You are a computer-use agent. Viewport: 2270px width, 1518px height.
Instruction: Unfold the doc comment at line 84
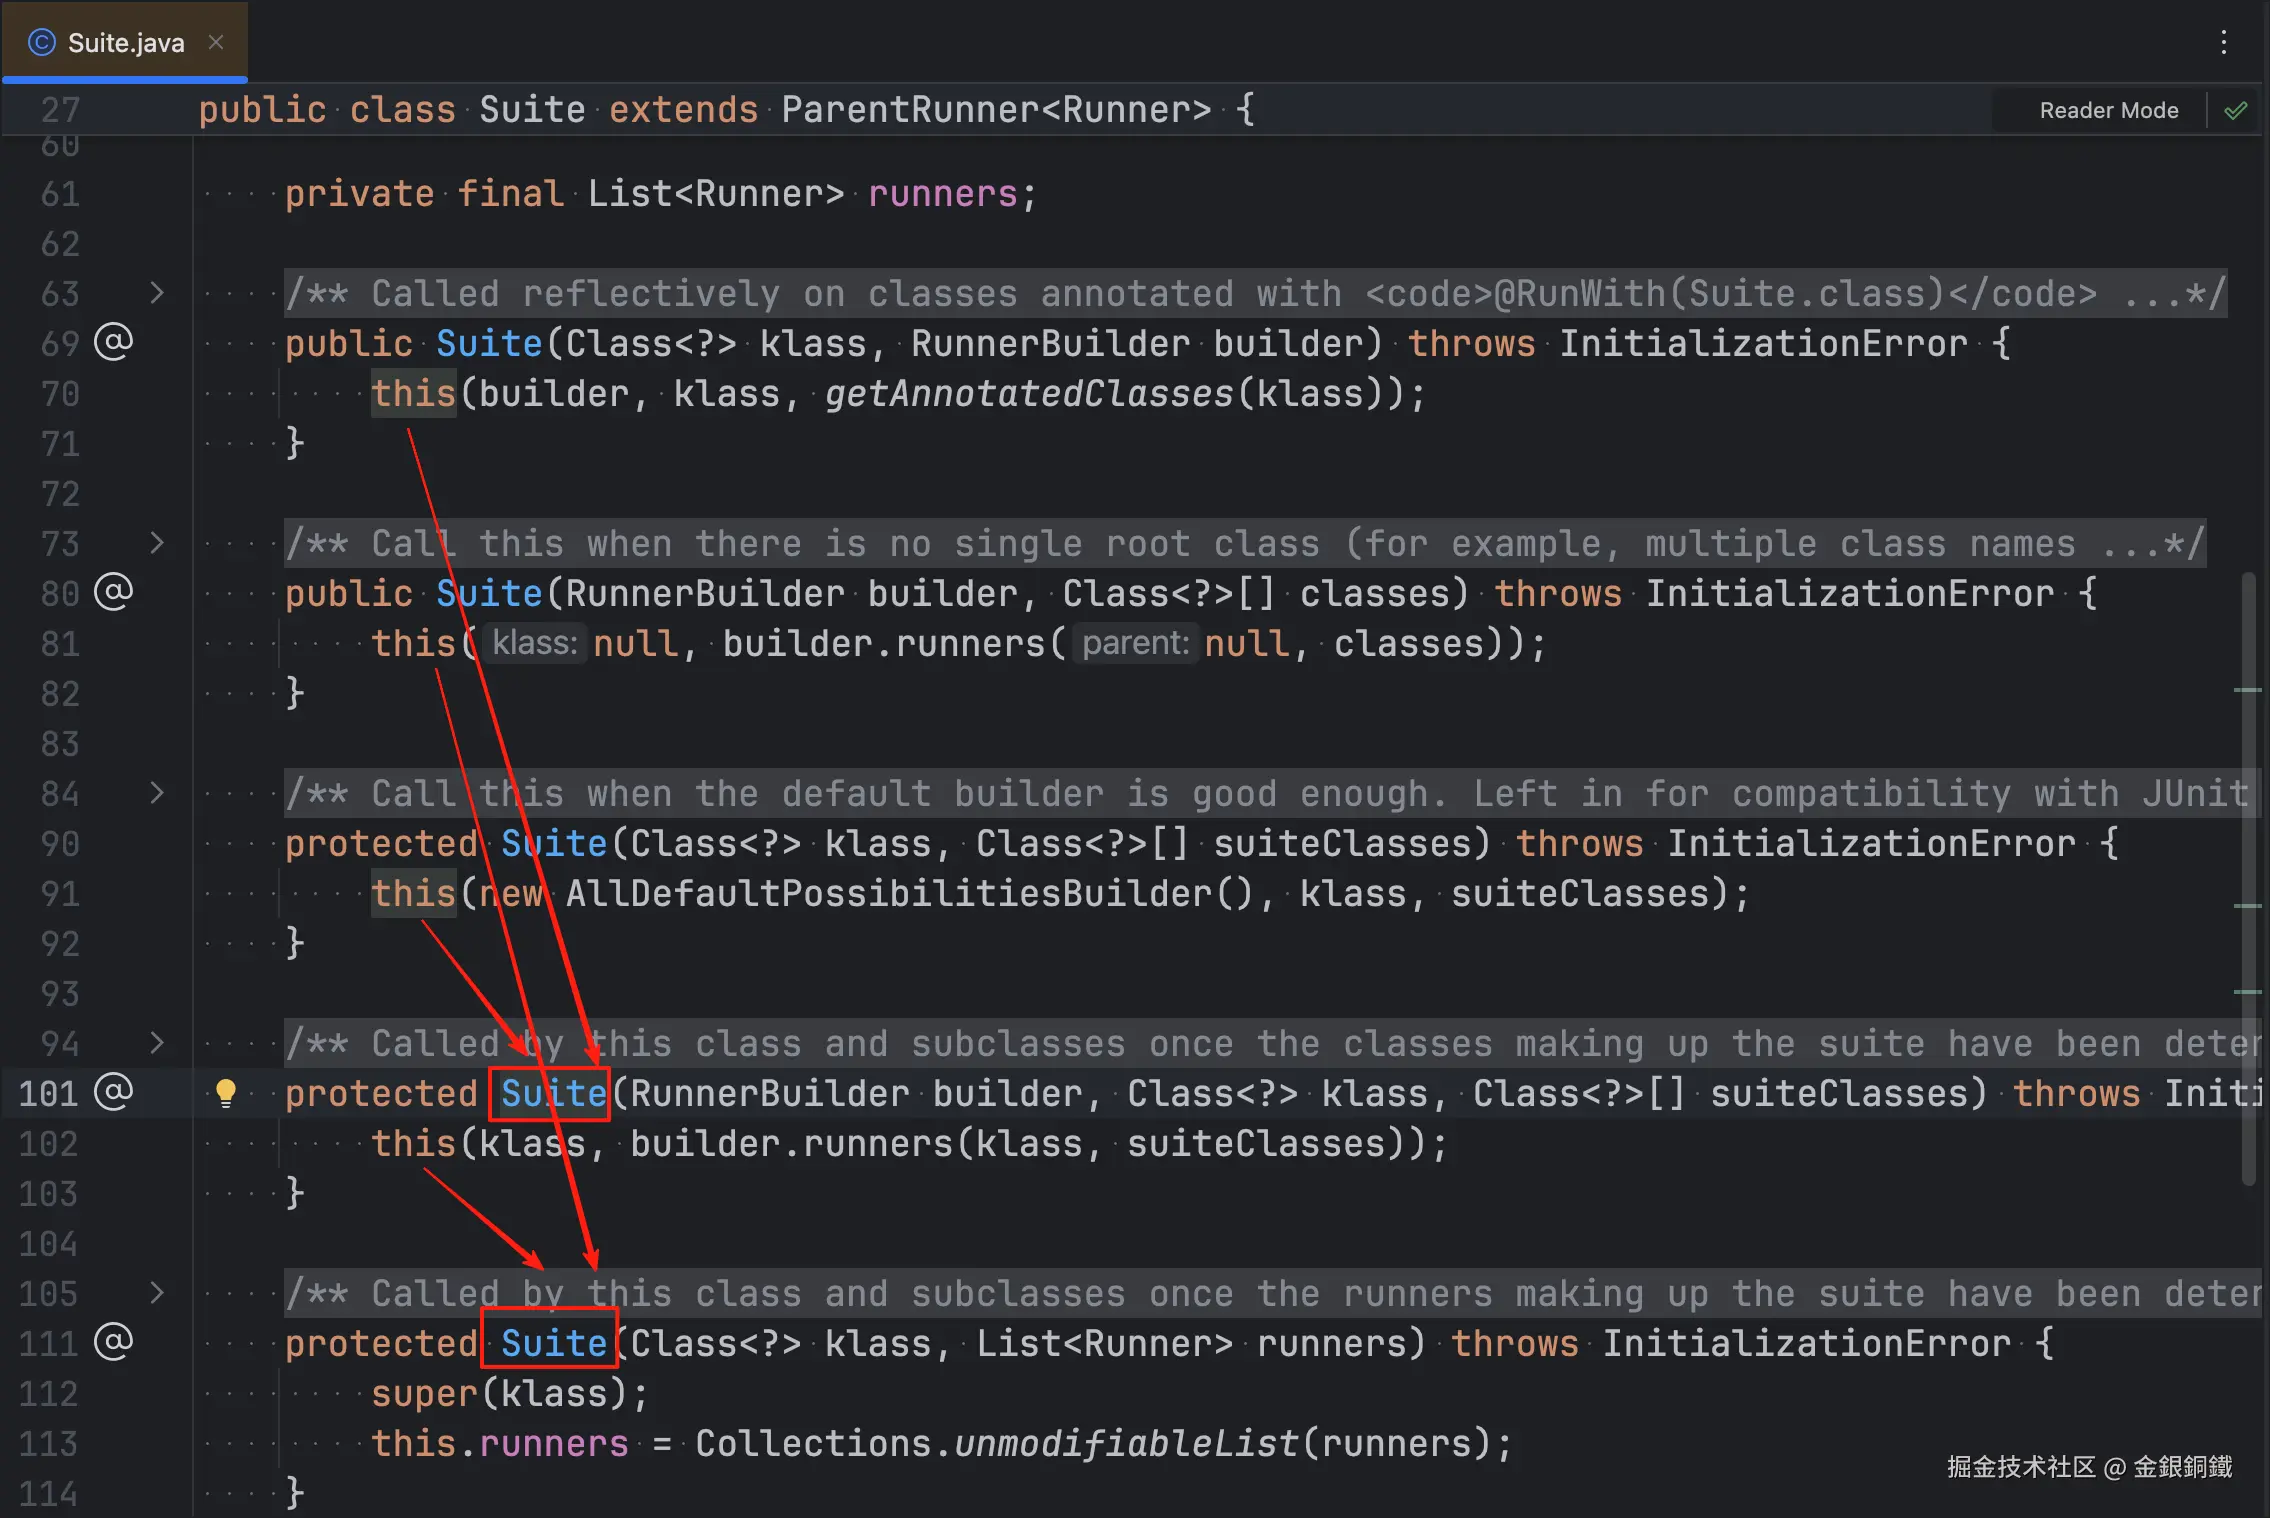pyautogui.click(x=157, y=793)
